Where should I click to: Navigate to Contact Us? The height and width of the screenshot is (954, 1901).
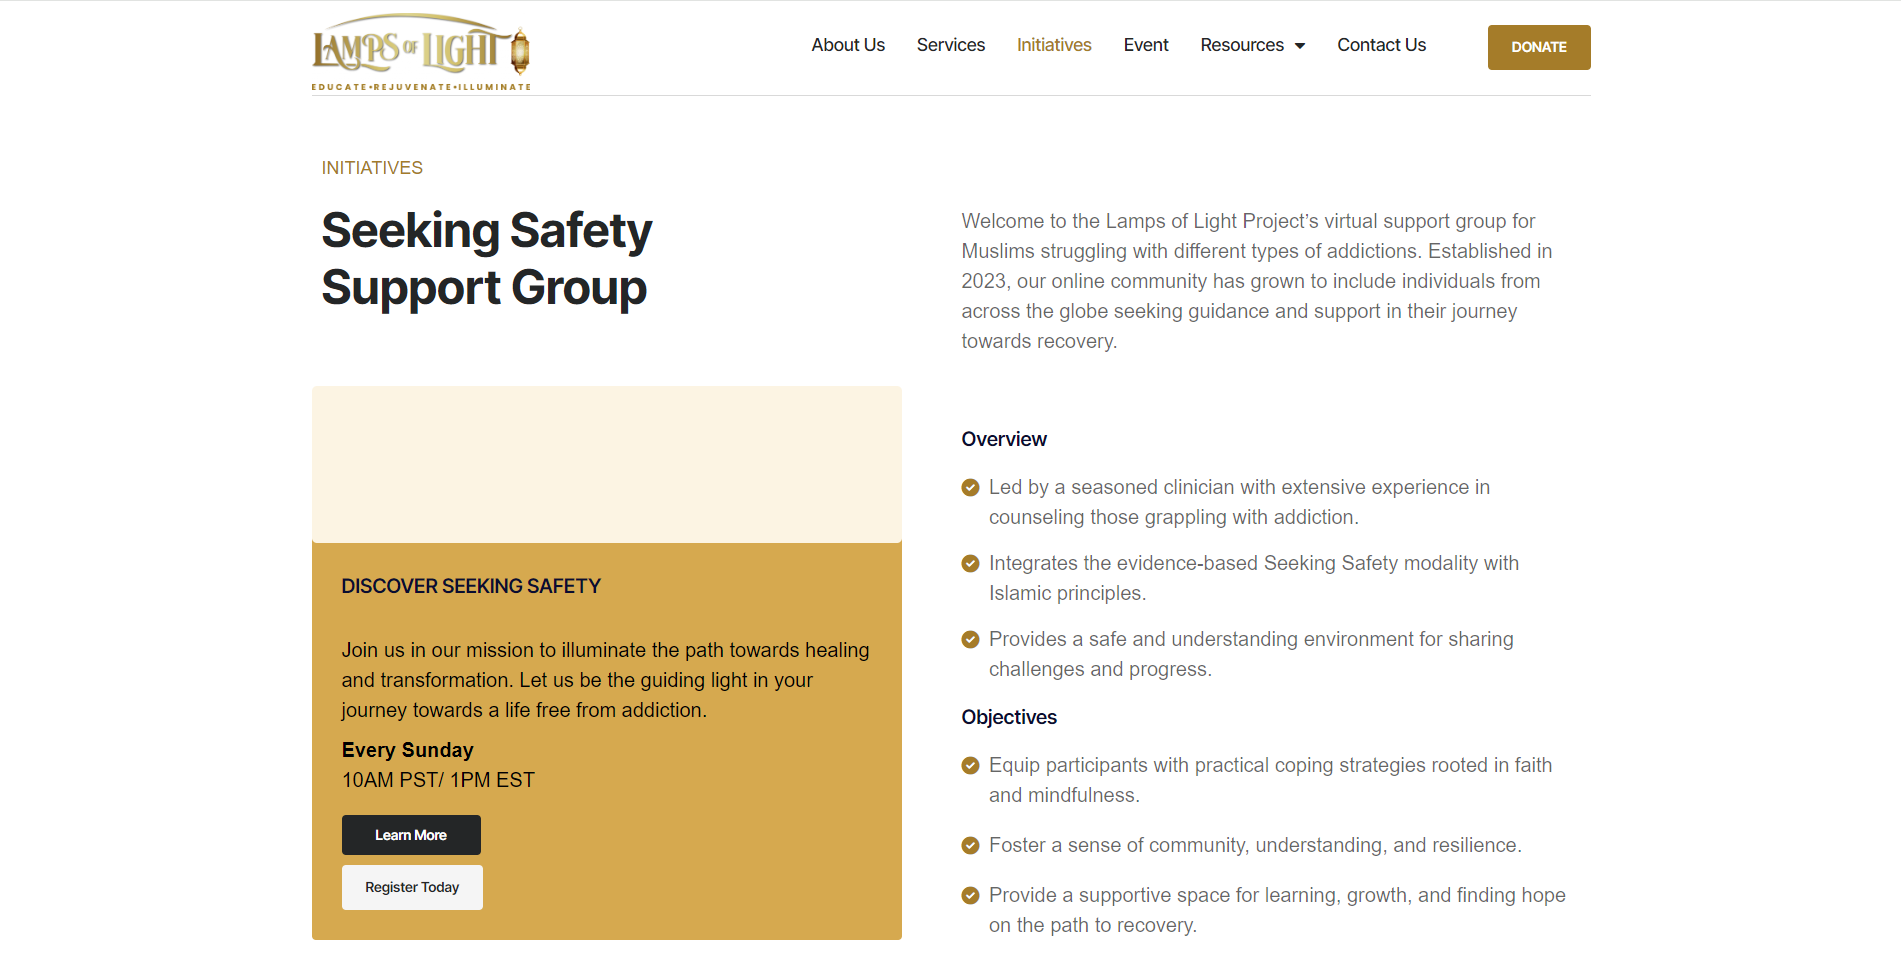pyautogui.click(x=1382, y=45)
